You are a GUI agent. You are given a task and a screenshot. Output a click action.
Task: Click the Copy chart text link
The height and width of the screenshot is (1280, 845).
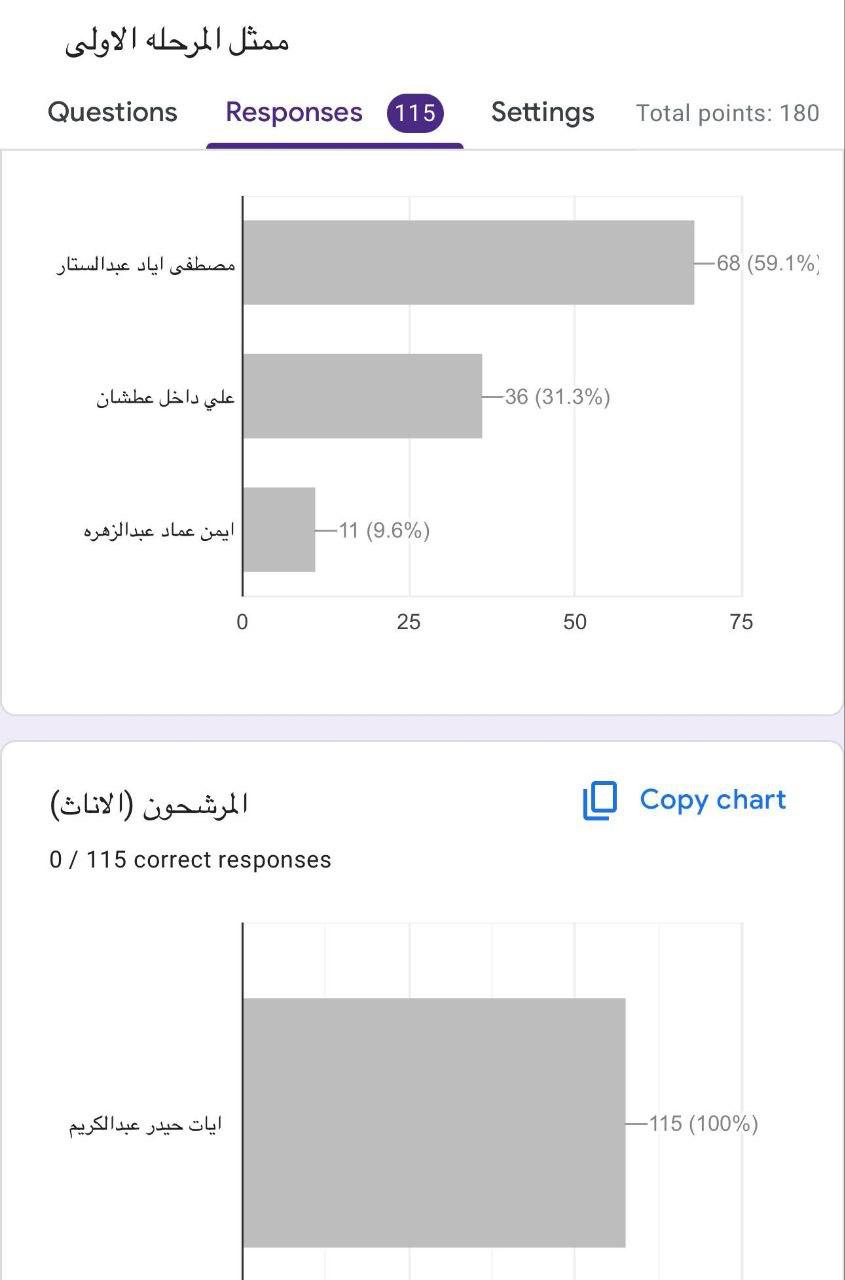(x=712, y=800)
